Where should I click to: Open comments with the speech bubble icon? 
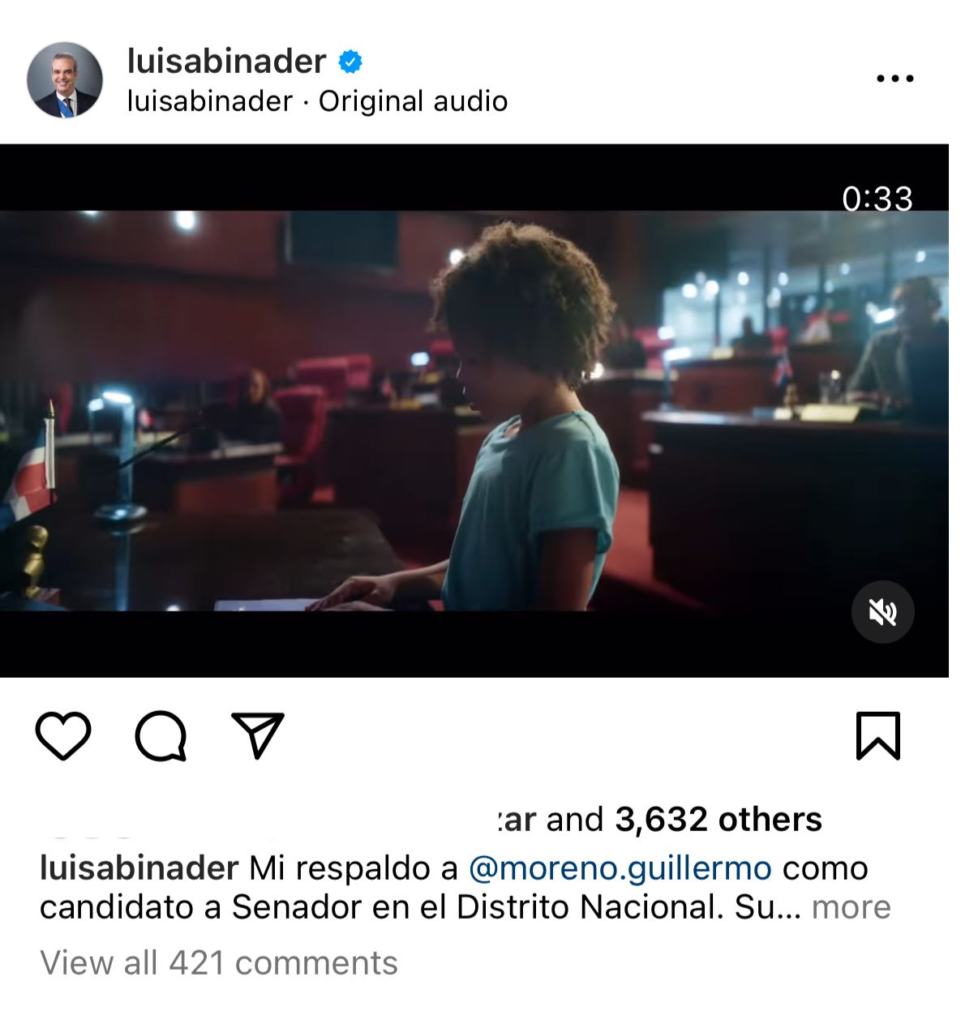point(161,736)
